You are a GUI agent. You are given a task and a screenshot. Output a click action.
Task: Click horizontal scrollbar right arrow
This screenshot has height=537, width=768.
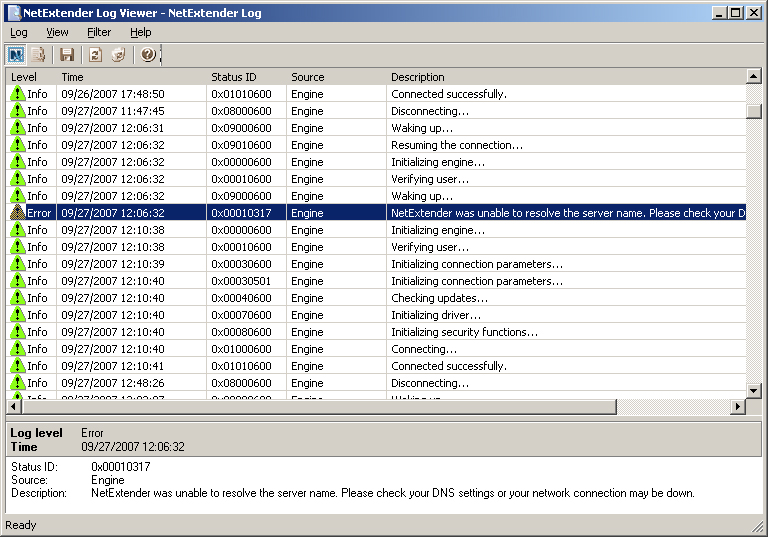738,406
